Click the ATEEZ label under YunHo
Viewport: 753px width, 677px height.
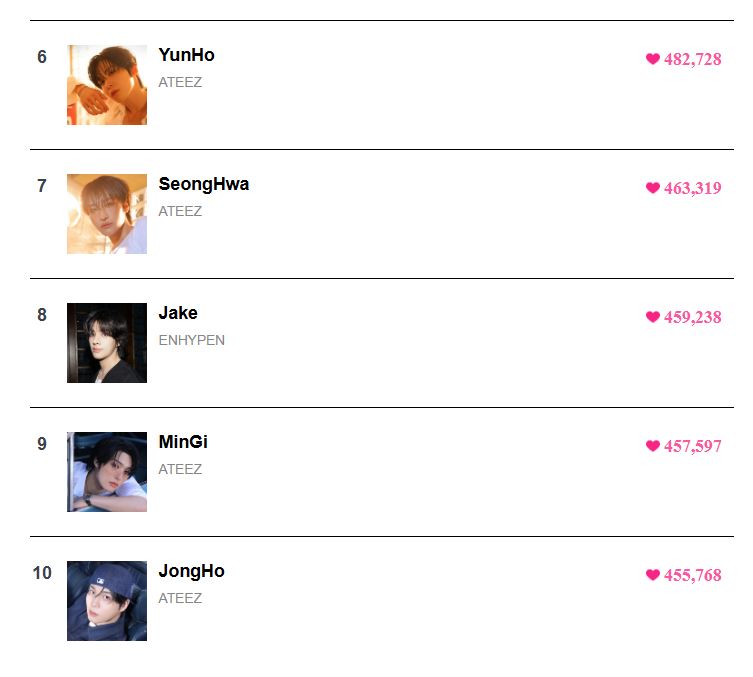coord(180,83)
